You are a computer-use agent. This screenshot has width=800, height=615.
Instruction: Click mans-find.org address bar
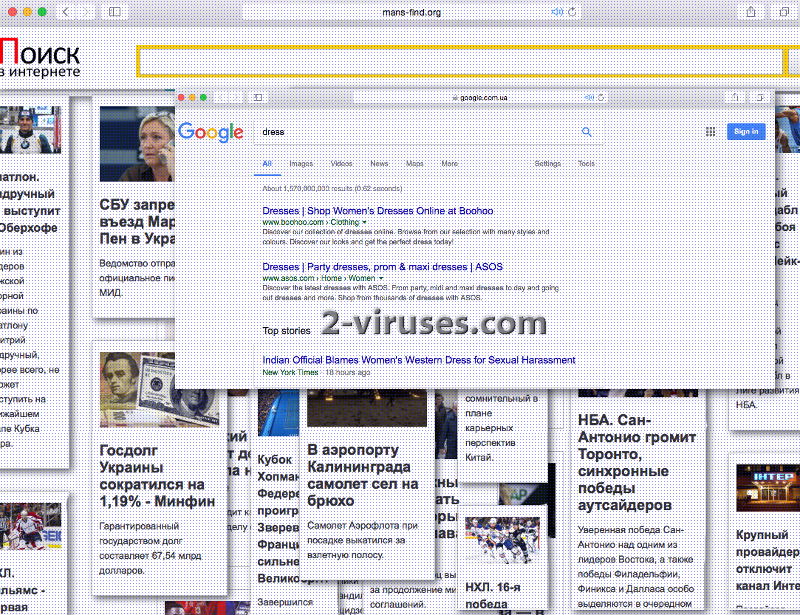tap(411, 12)
